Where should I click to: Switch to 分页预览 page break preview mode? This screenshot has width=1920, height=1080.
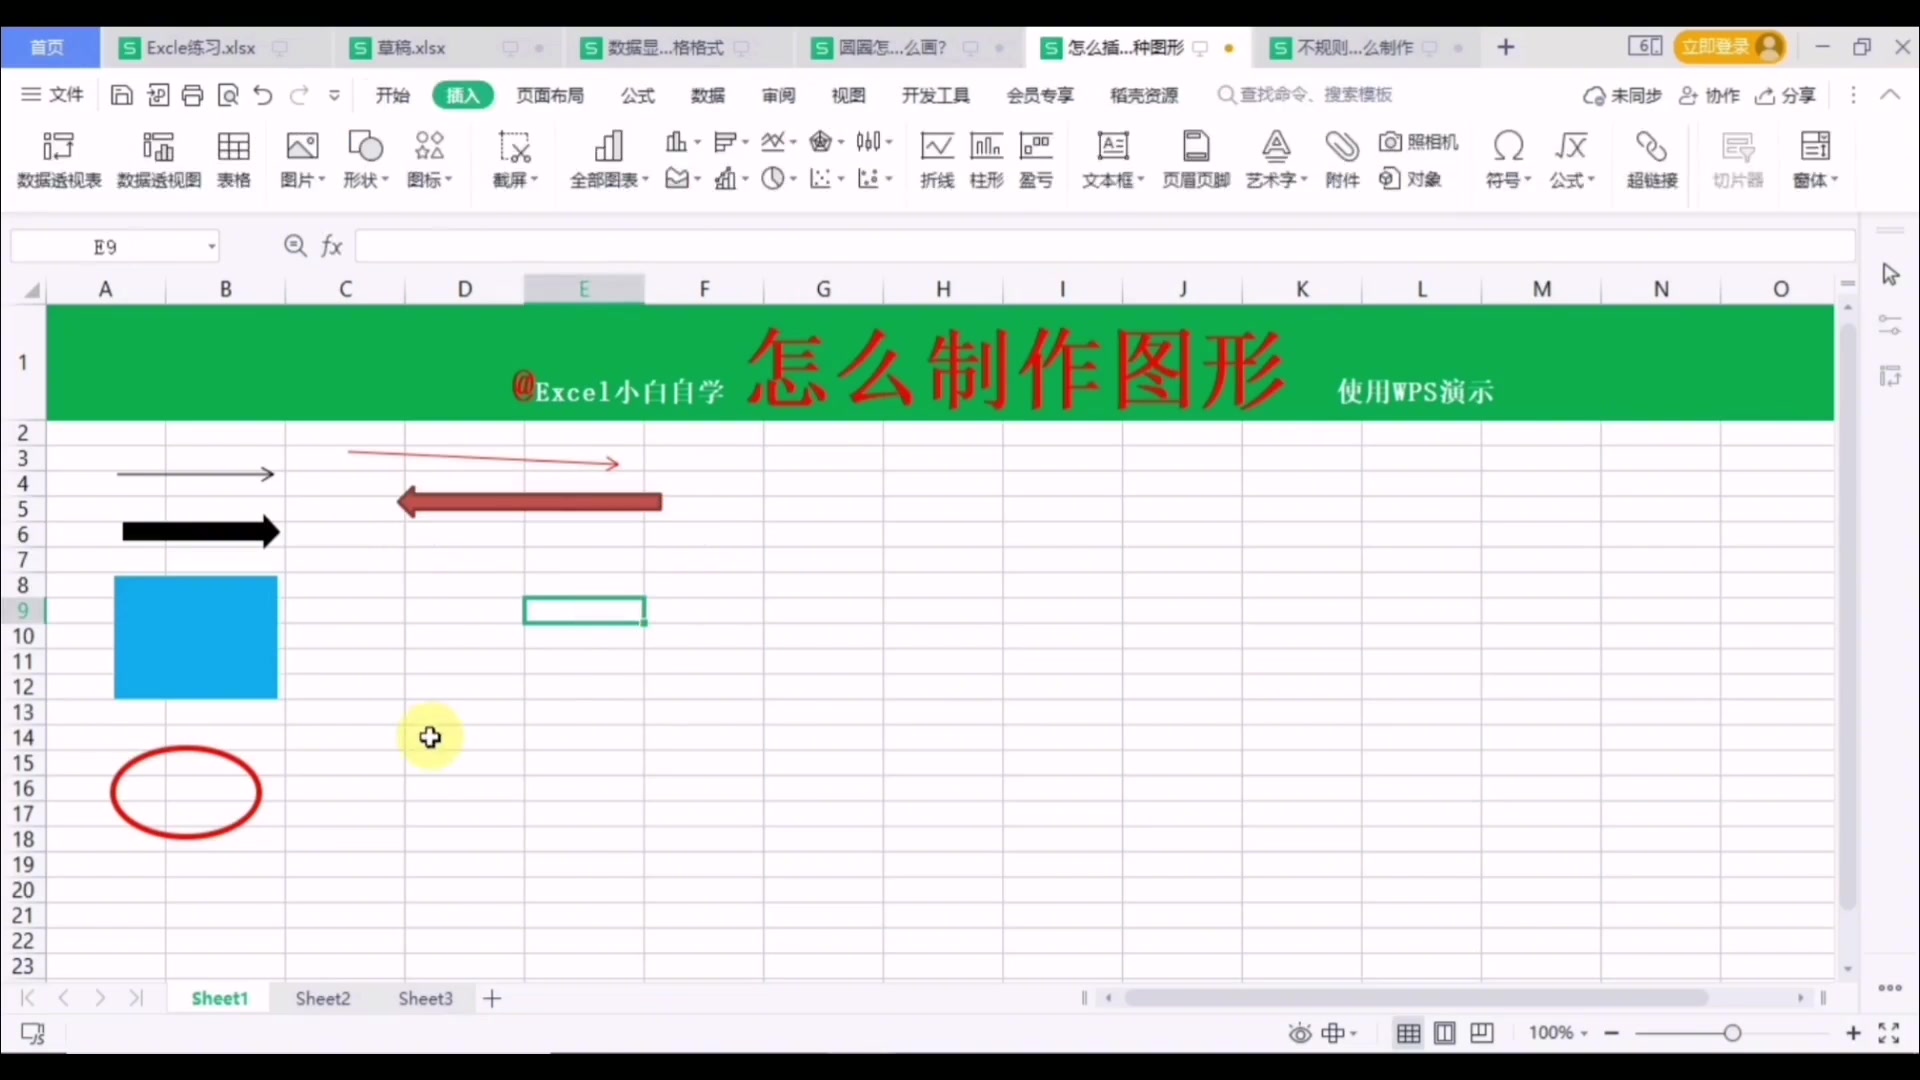[1481, 1033]
